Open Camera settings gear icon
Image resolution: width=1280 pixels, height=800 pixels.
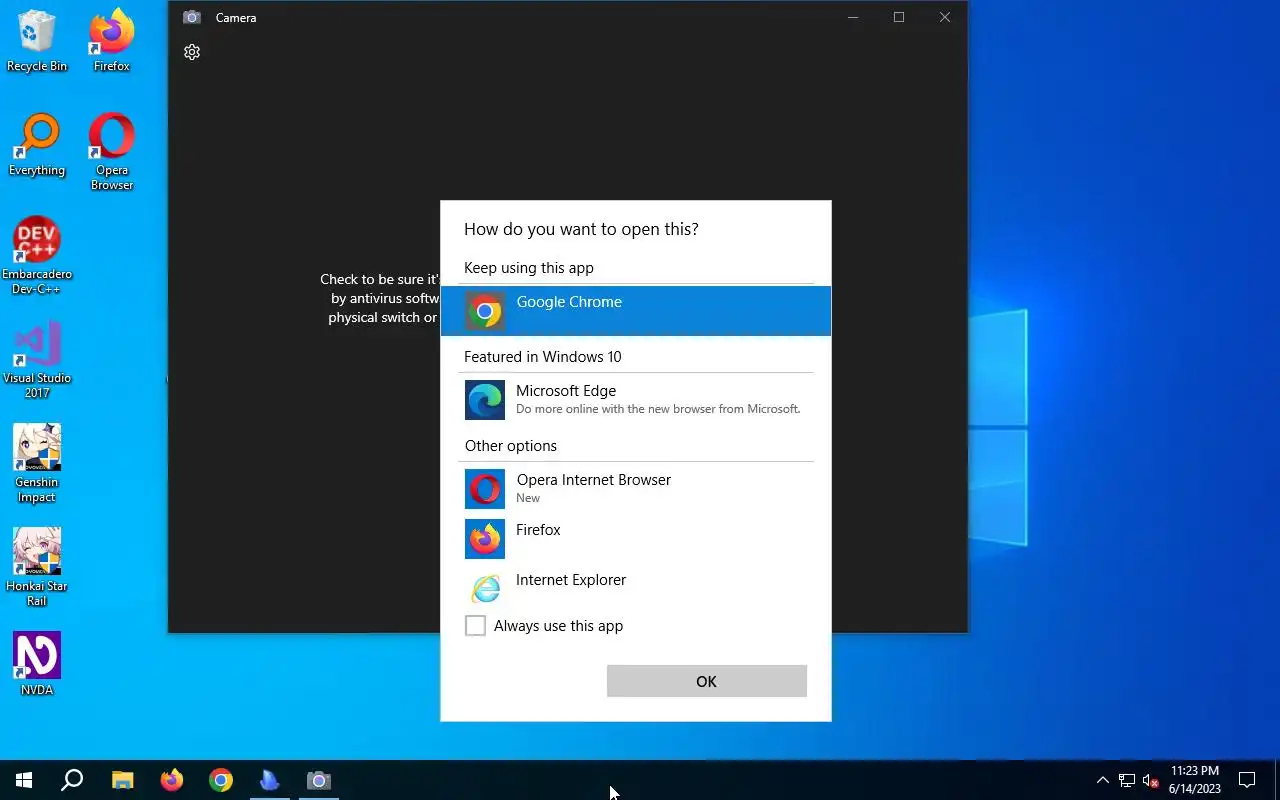[192, 52]
